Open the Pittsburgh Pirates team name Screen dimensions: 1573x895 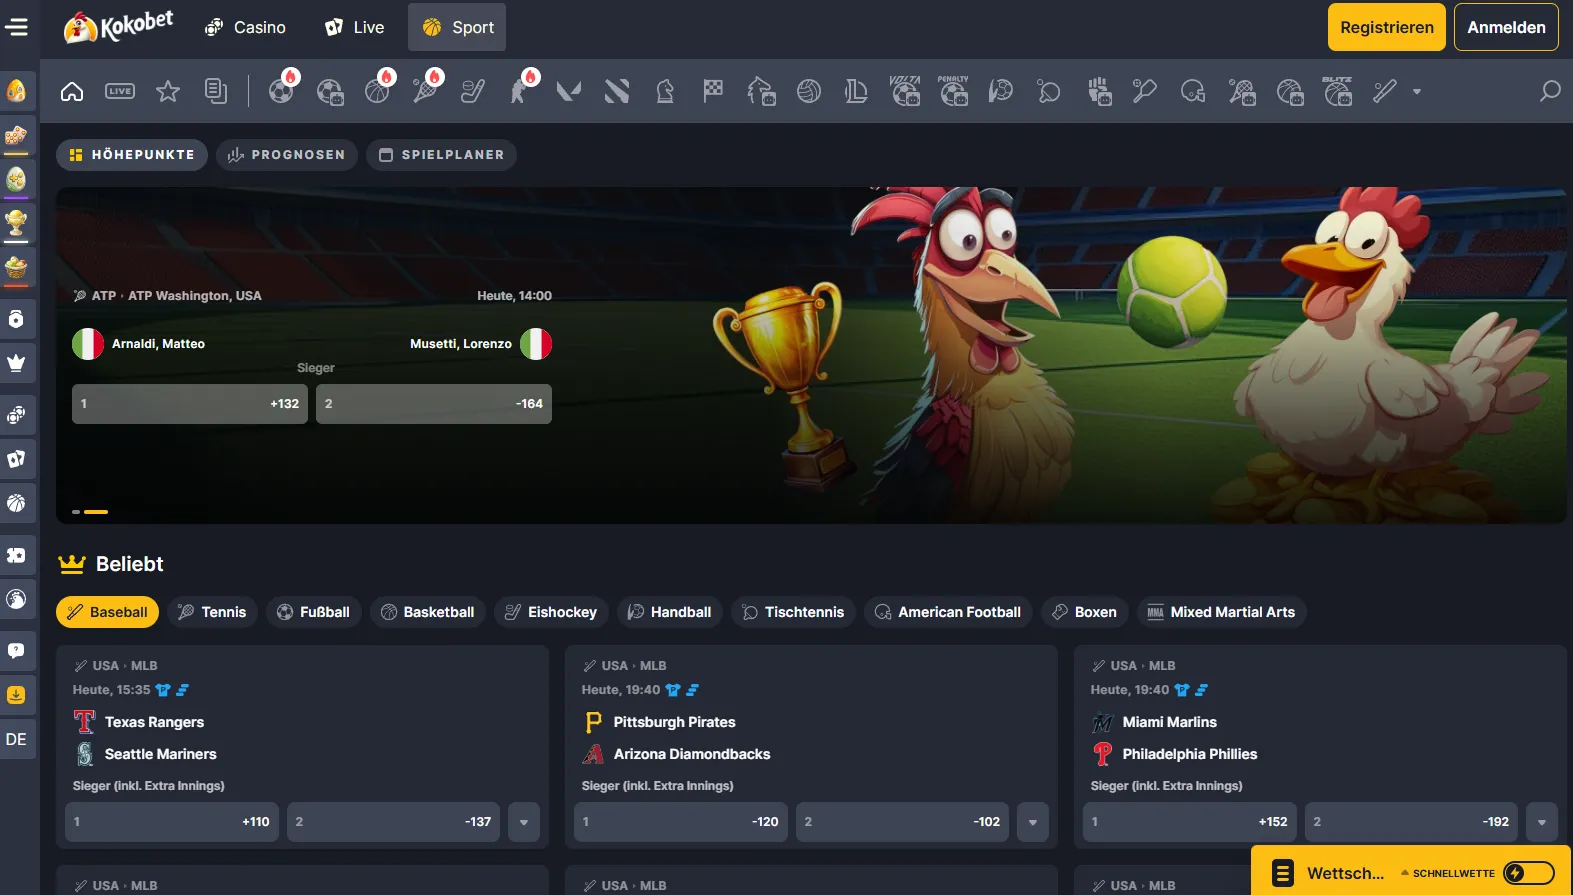[674, 722]
